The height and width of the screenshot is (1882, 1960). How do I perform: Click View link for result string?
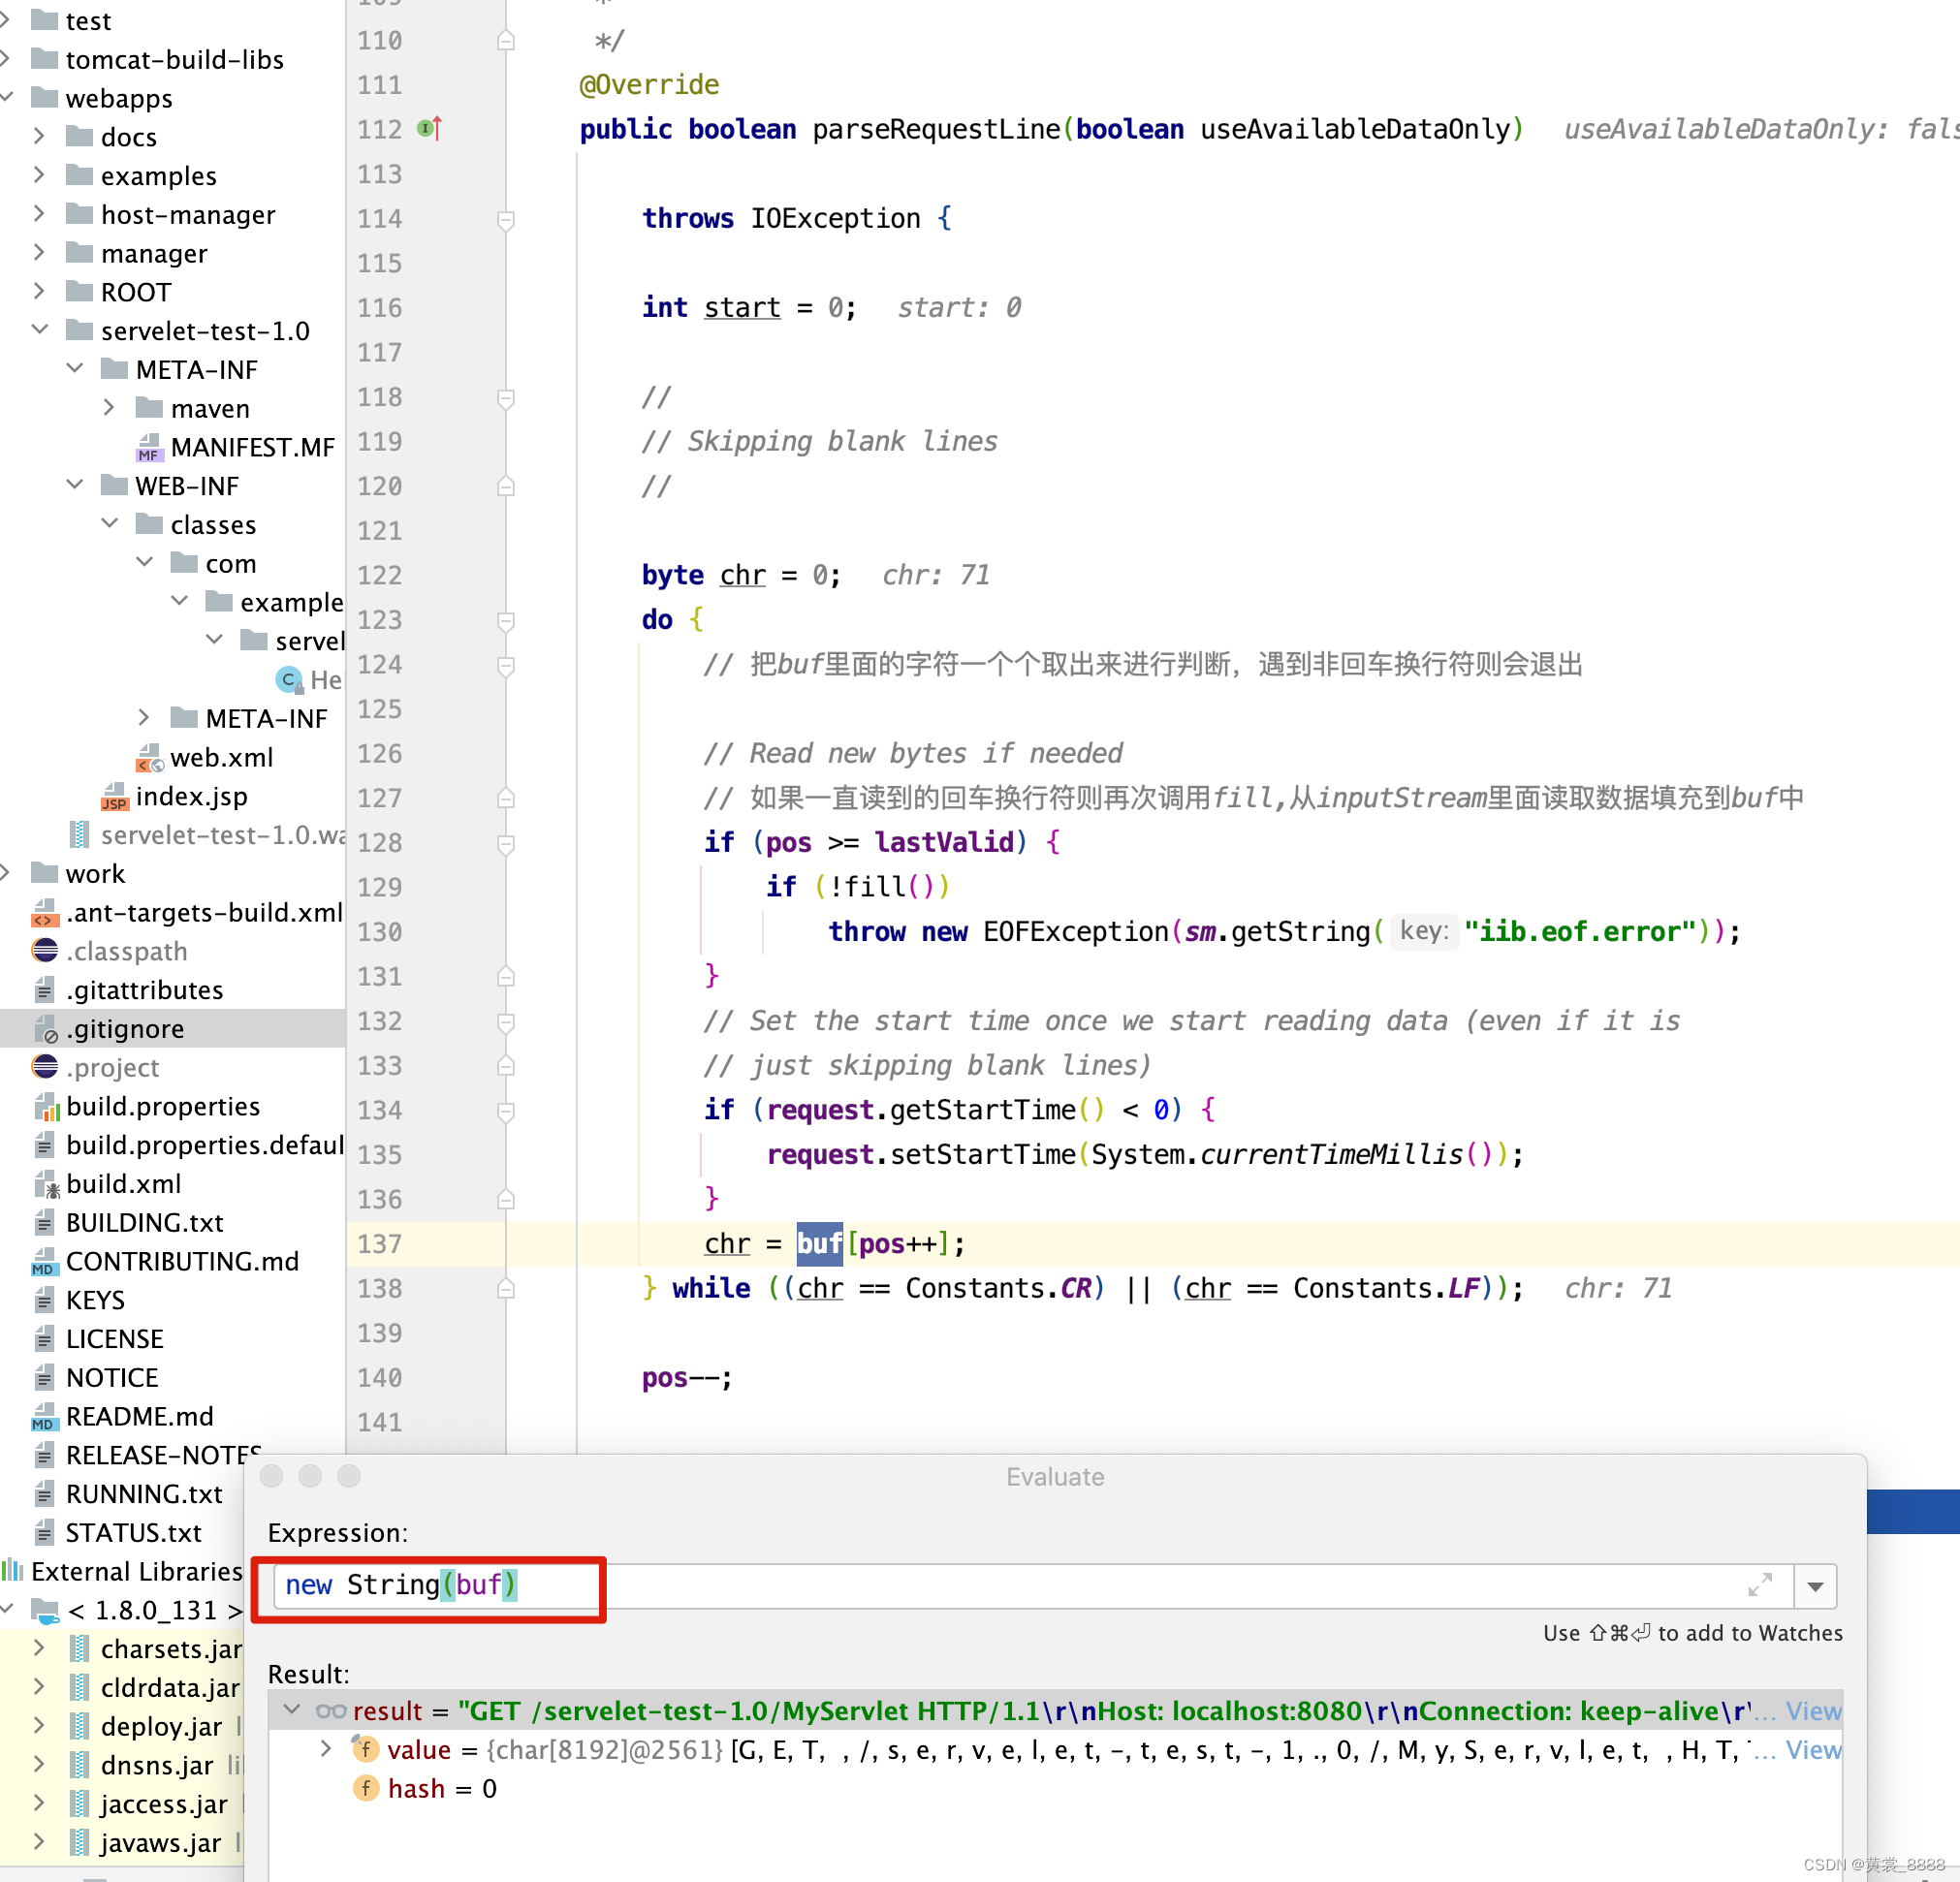[1813, 1711]
